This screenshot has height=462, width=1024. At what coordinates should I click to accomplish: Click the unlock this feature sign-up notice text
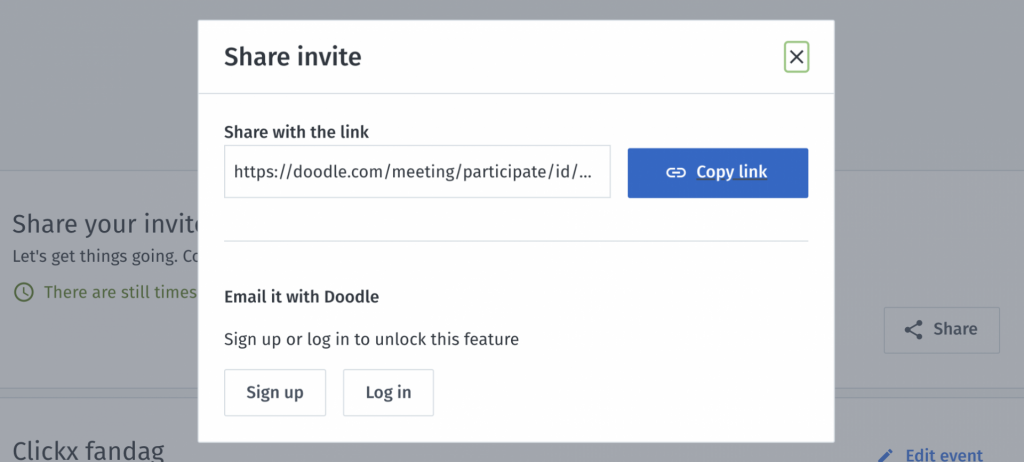pos(372,339)
